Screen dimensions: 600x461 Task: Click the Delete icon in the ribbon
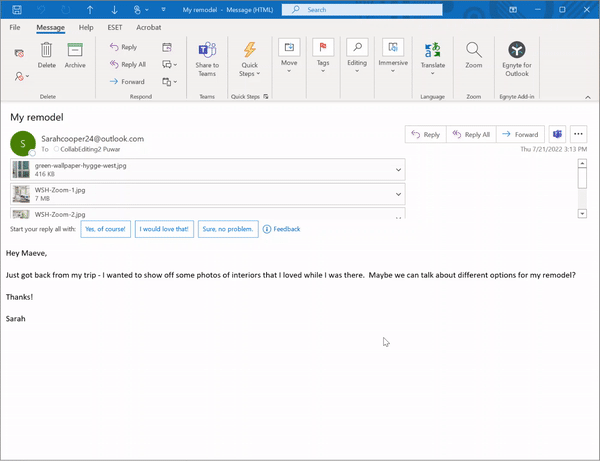(47, 54)
